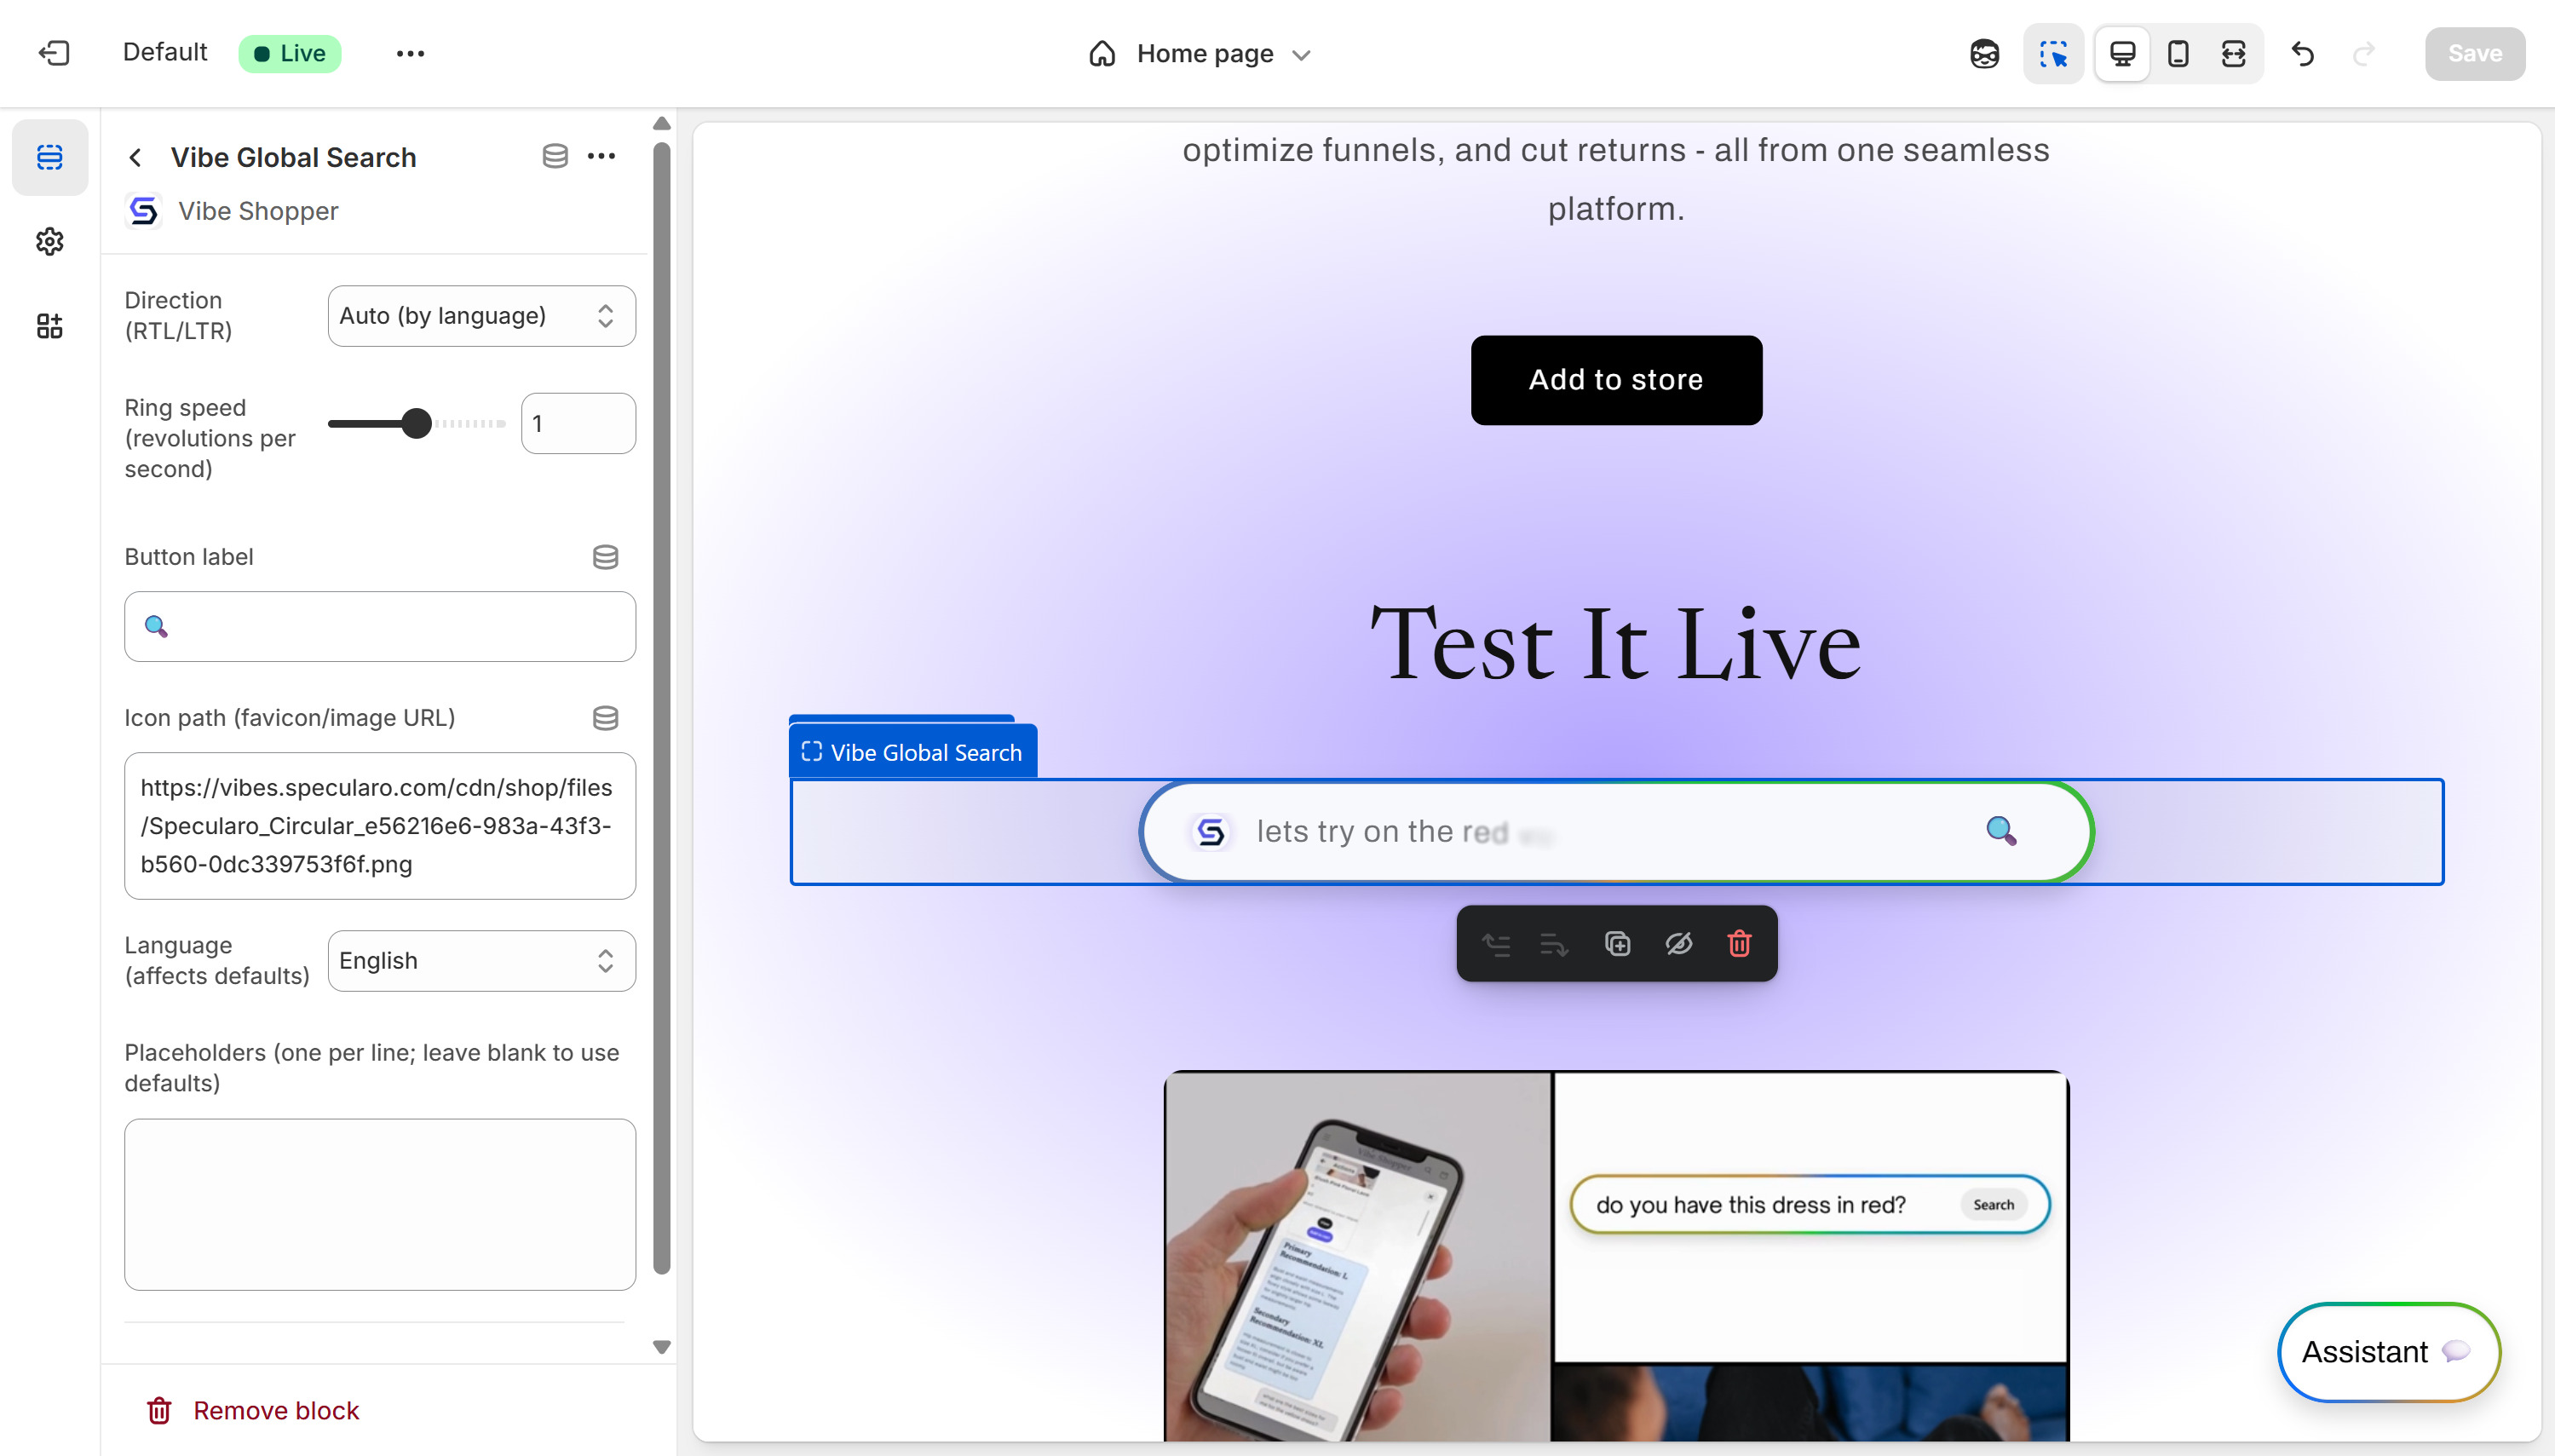Enable inspector element selection mode
Screen dimensions: 2555x1456
click(2054, 53)
